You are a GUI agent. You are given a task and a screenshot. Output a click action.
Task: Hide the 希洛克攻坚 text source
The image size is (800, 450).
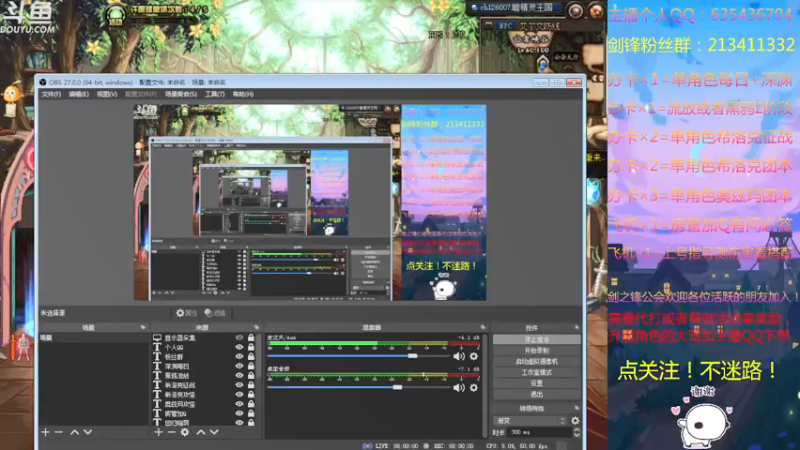point(239,394)
